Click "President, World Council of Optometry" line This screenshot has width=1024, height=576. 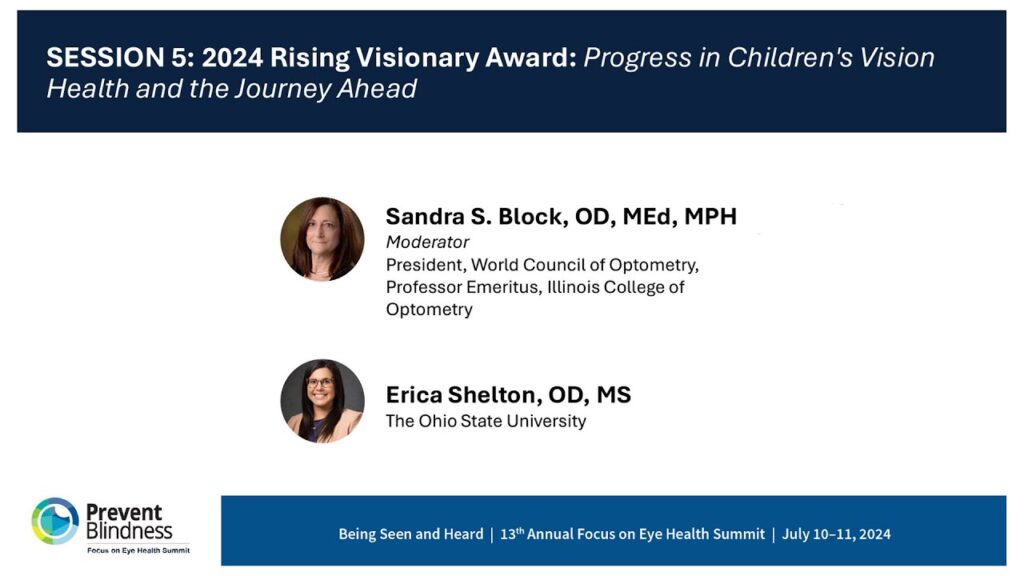tap(542, 265)
